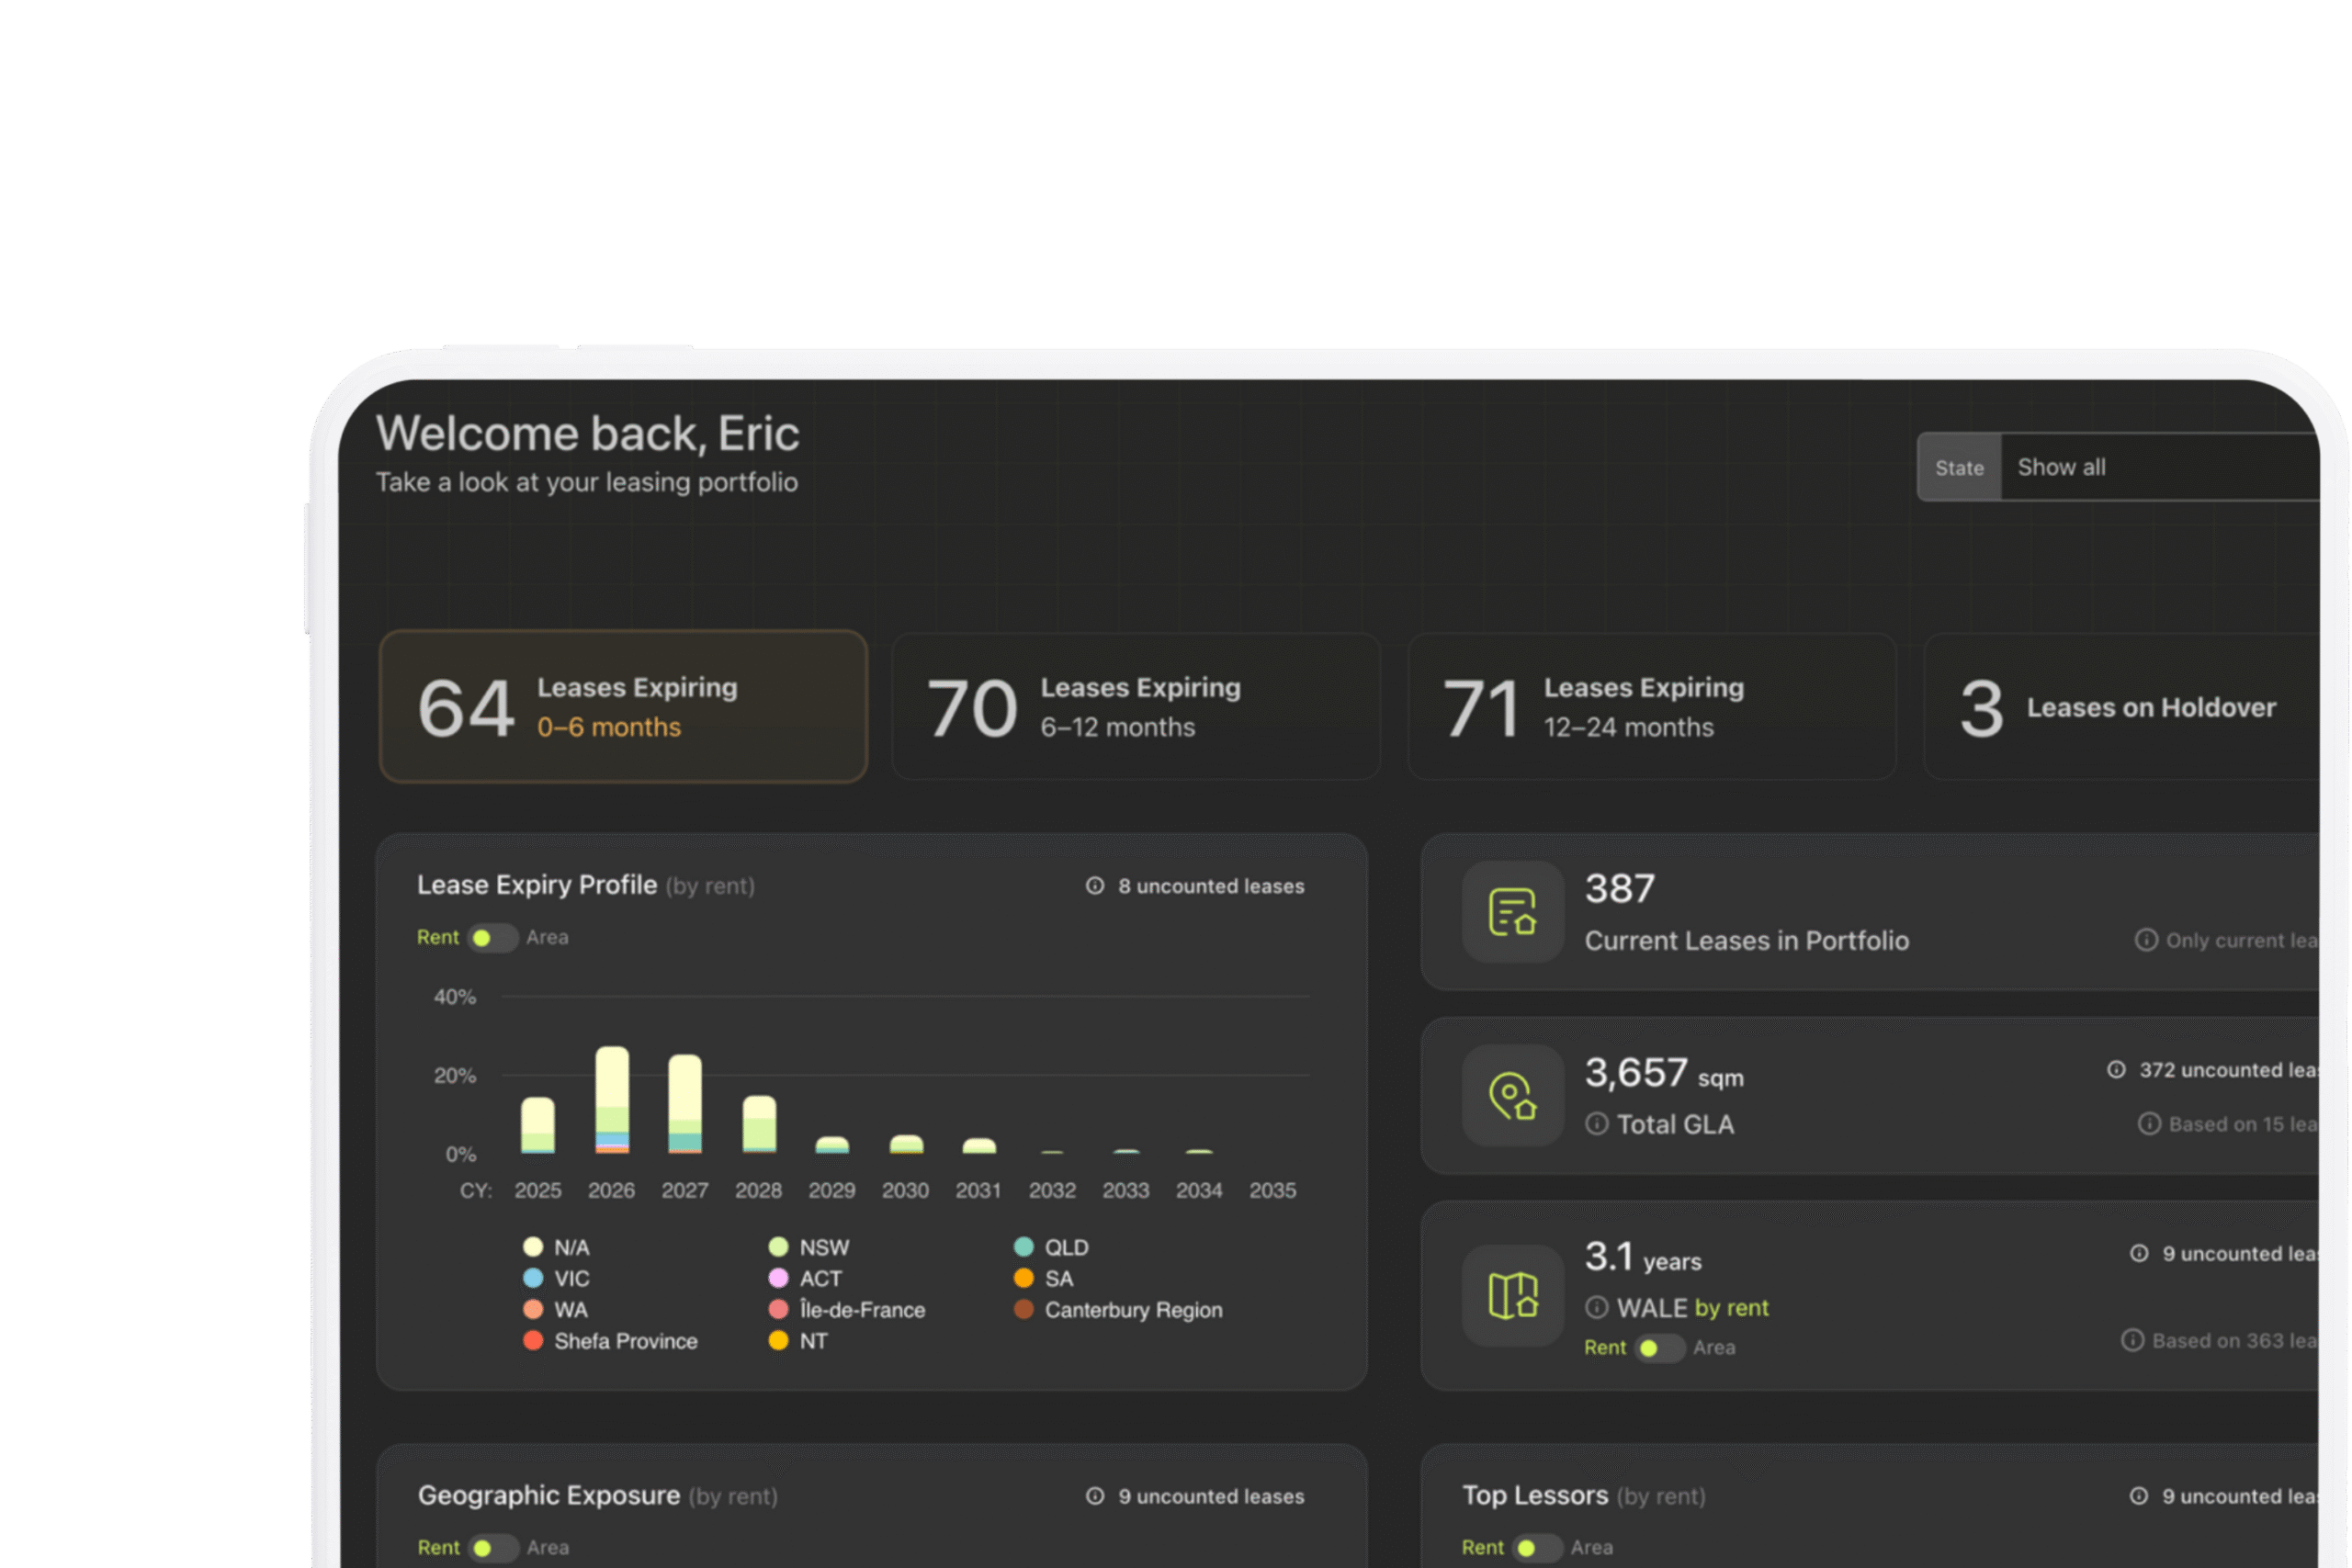Click info icon in Geographic Exposure header
The image size is (2352, 1568).
1095,1496
